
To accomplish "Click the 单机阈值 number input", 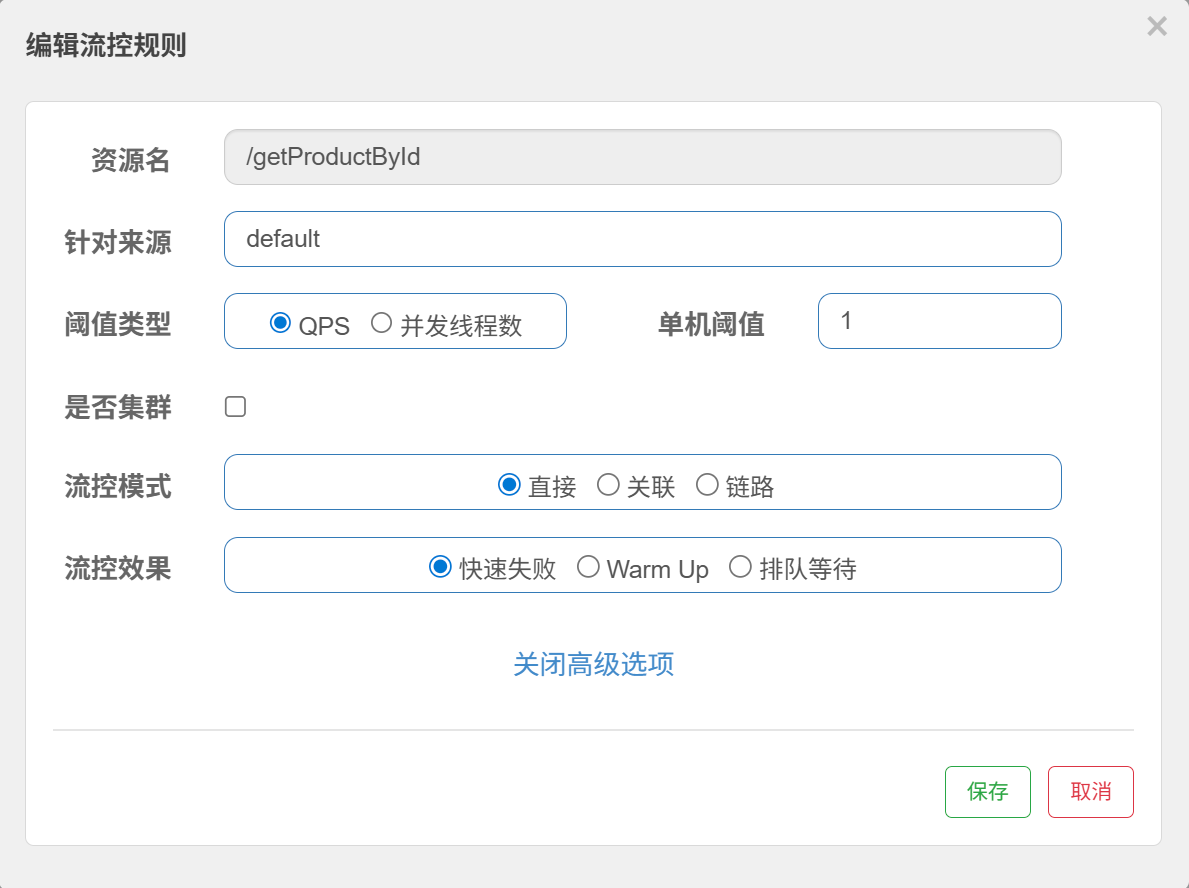I will click(x=939, y=321).
